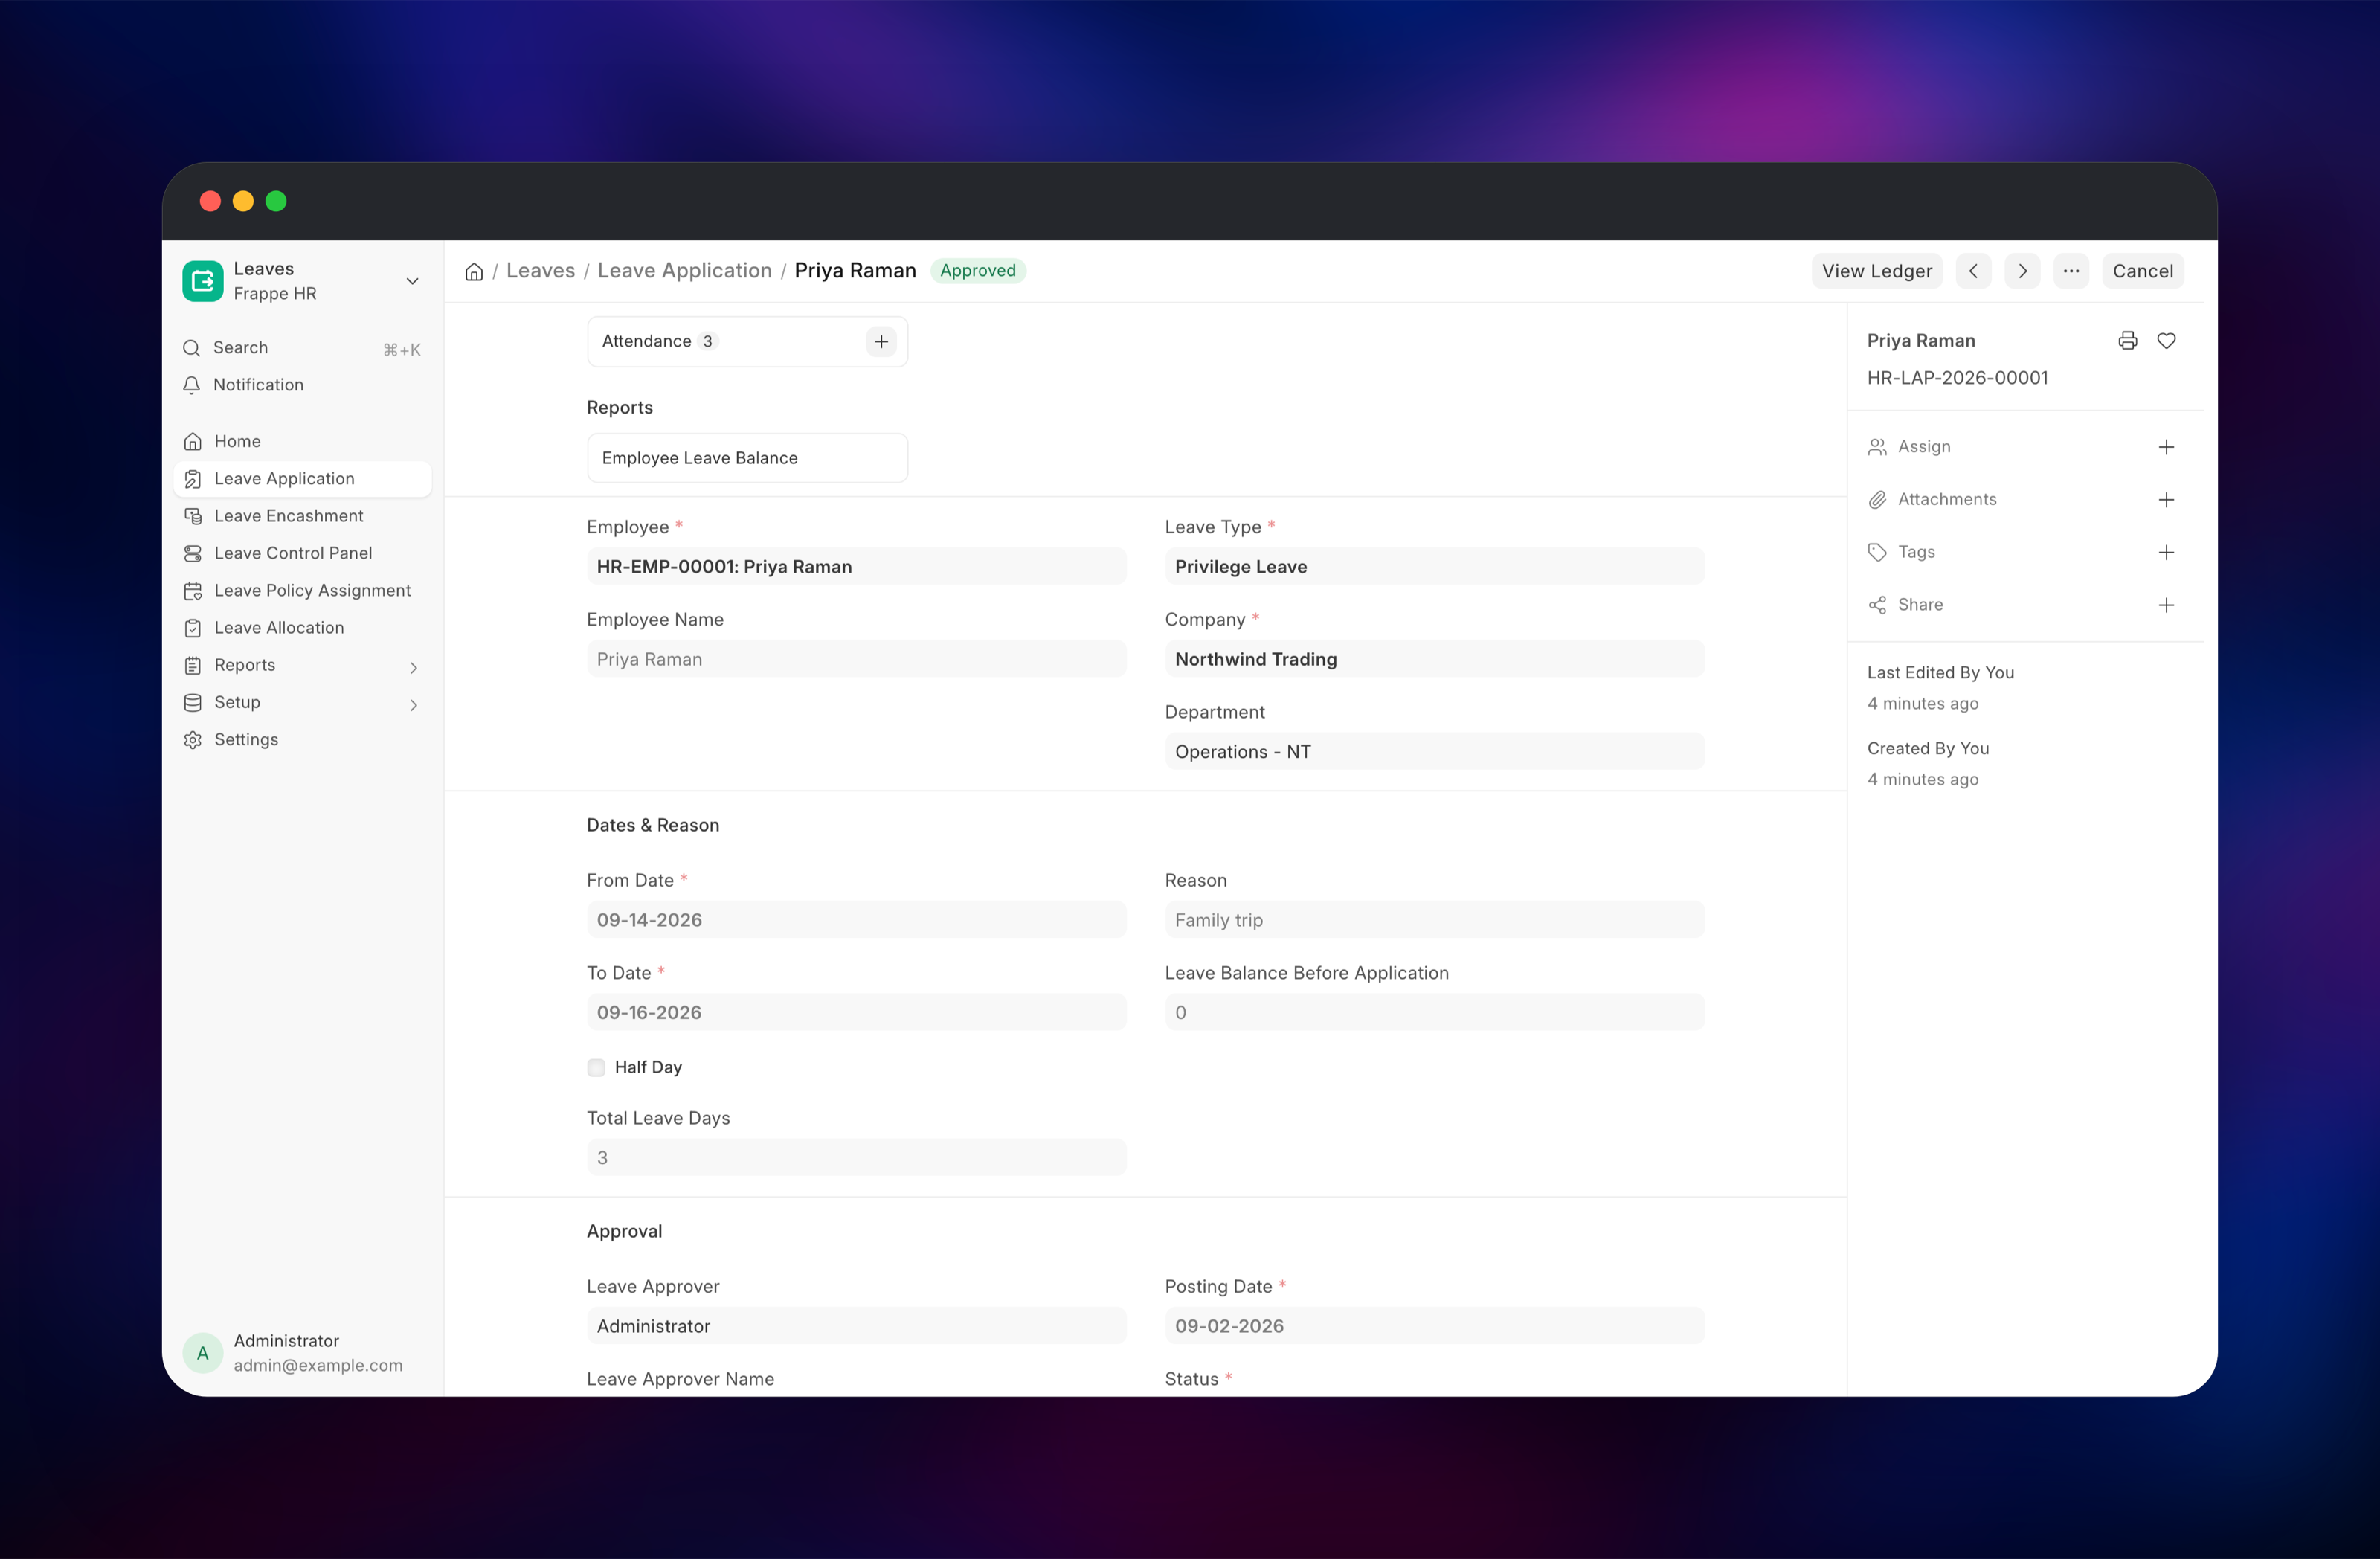Print document via printer icon

pos(2127,341)
